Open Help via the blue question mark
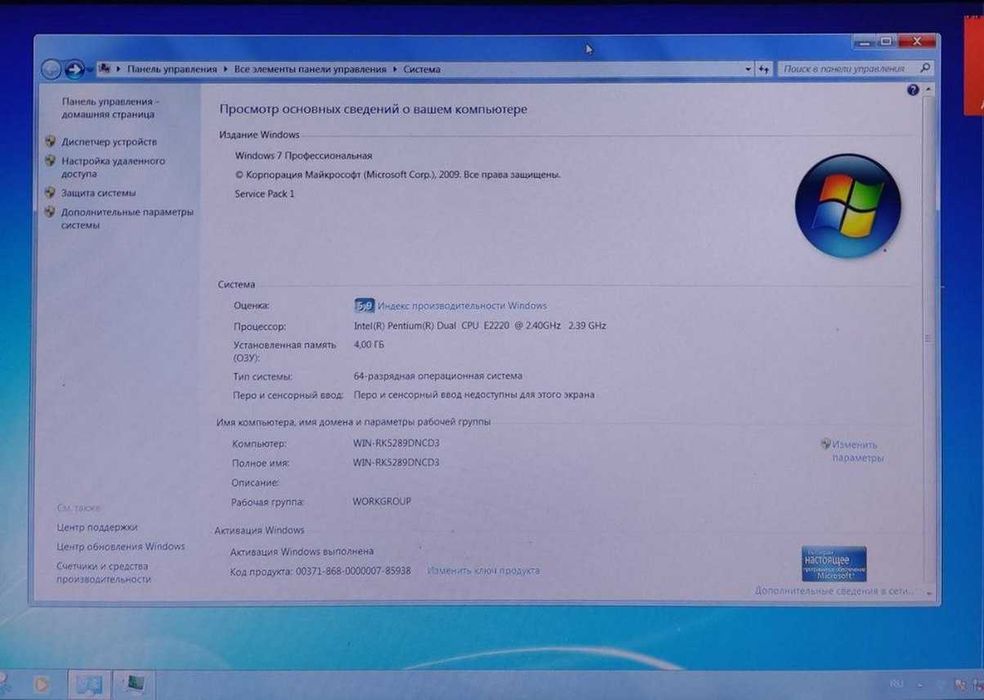Screen dimensions: 984x700 click(x=913, y=90)
